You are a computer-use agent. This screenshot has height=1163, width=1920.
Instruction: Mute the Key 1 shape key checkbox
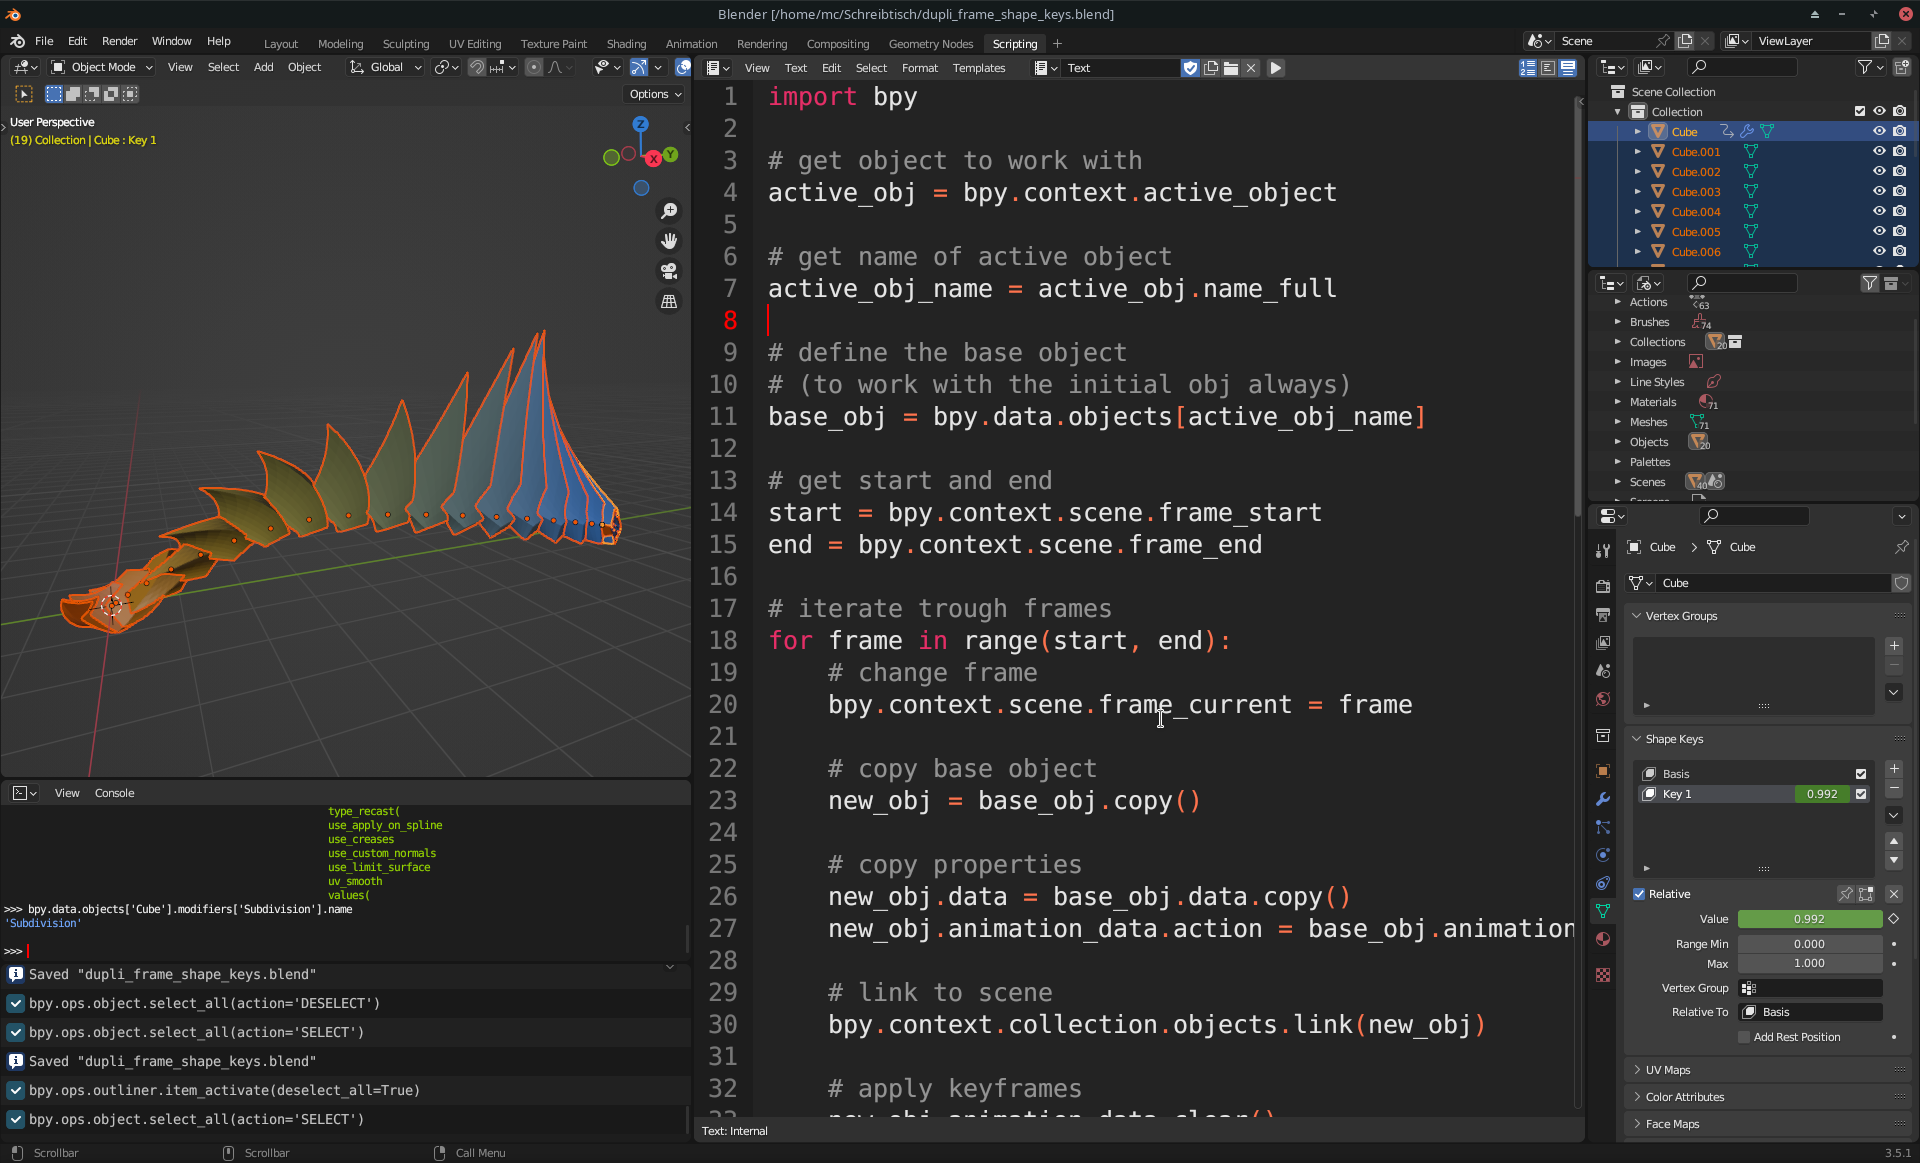(1861, 794)
